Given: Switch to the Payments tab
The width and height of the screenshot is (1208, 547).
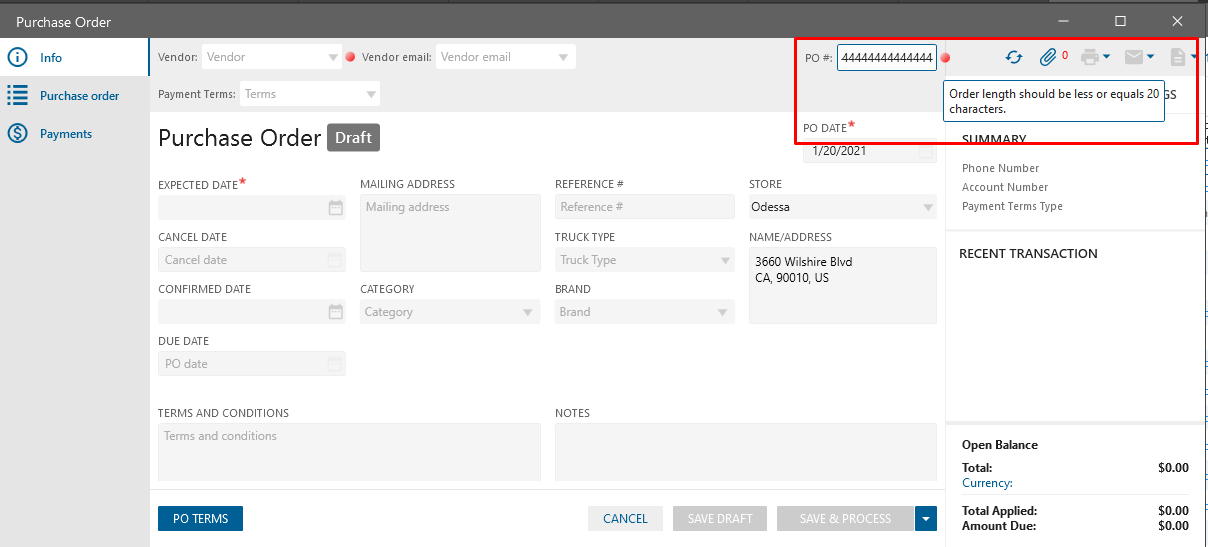Looking at the screenshot, I should coord(66,134).
